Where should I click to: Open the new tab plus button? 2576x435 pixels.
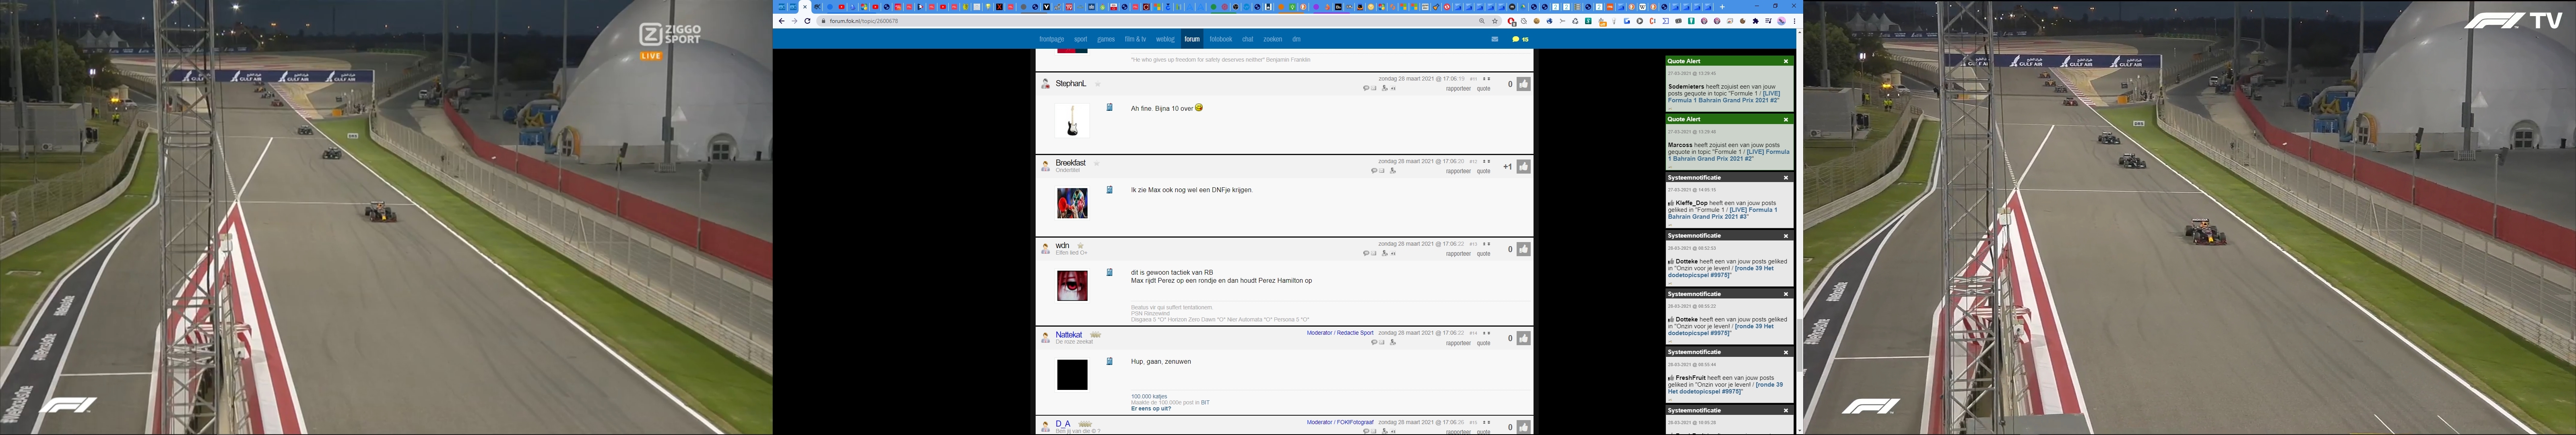pyautogui.click(x=1722, y=7)
